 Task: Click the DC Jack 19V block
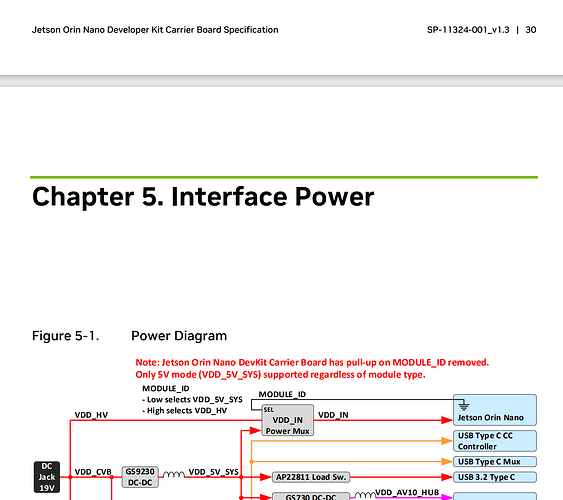click(x=47, y=477)
